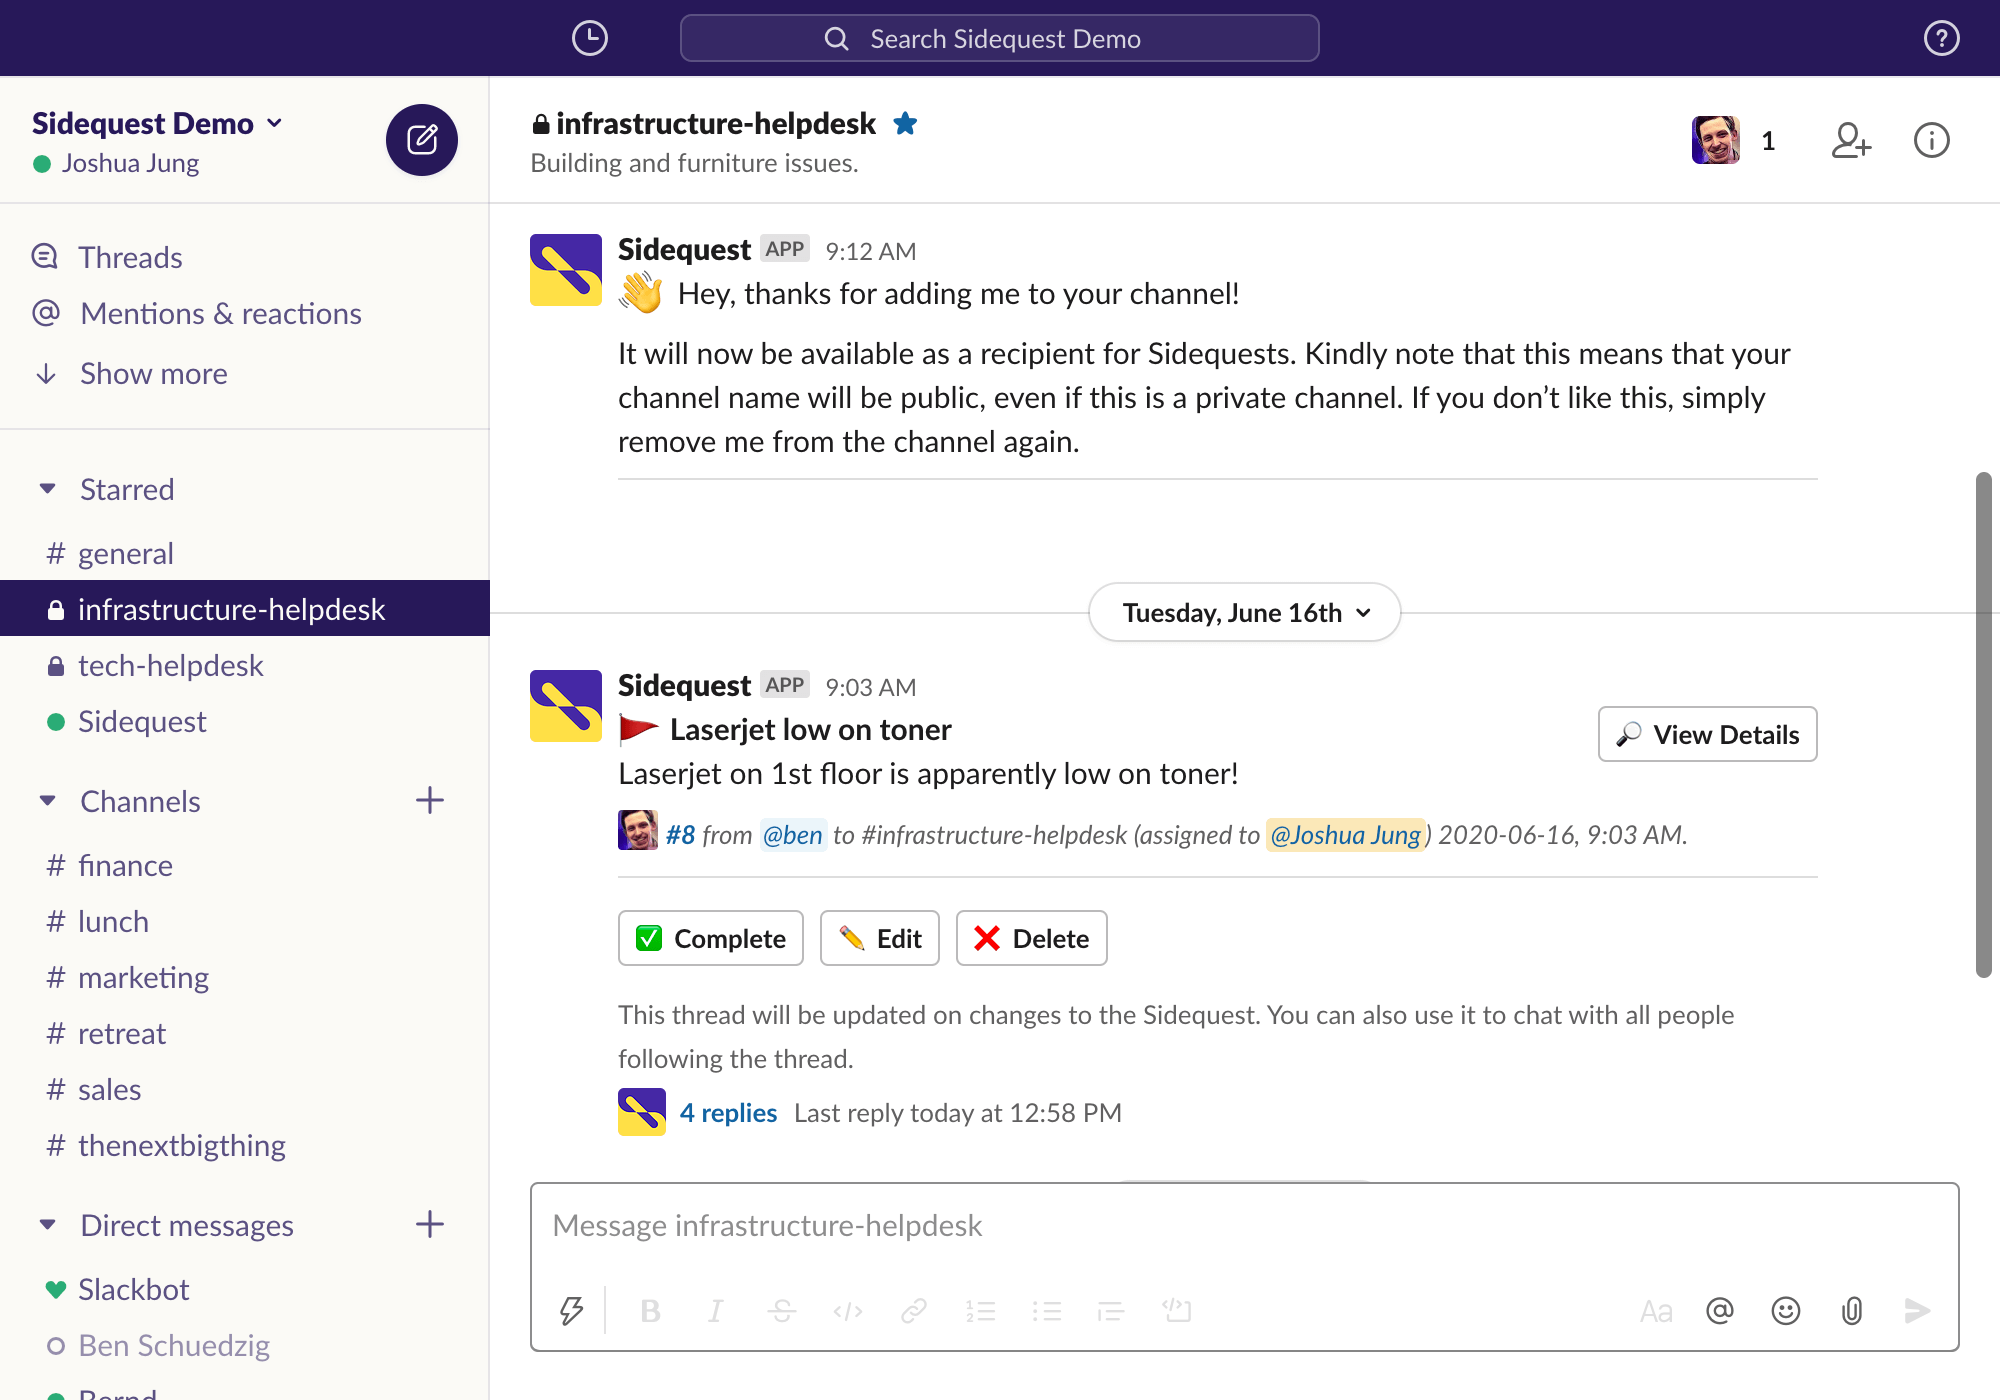Toggle the Aa formatting toolbar
The image size is (2000, 1400).
pyautogui.click(x=1656, y=1310)
